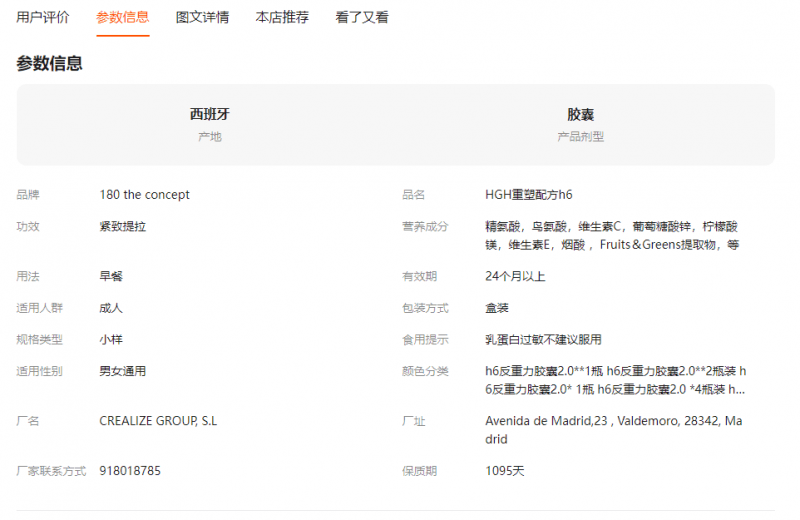
Task: Click the manufacturer name CREALIZE GROUP, S.L
Action: (x=158, y=421)
